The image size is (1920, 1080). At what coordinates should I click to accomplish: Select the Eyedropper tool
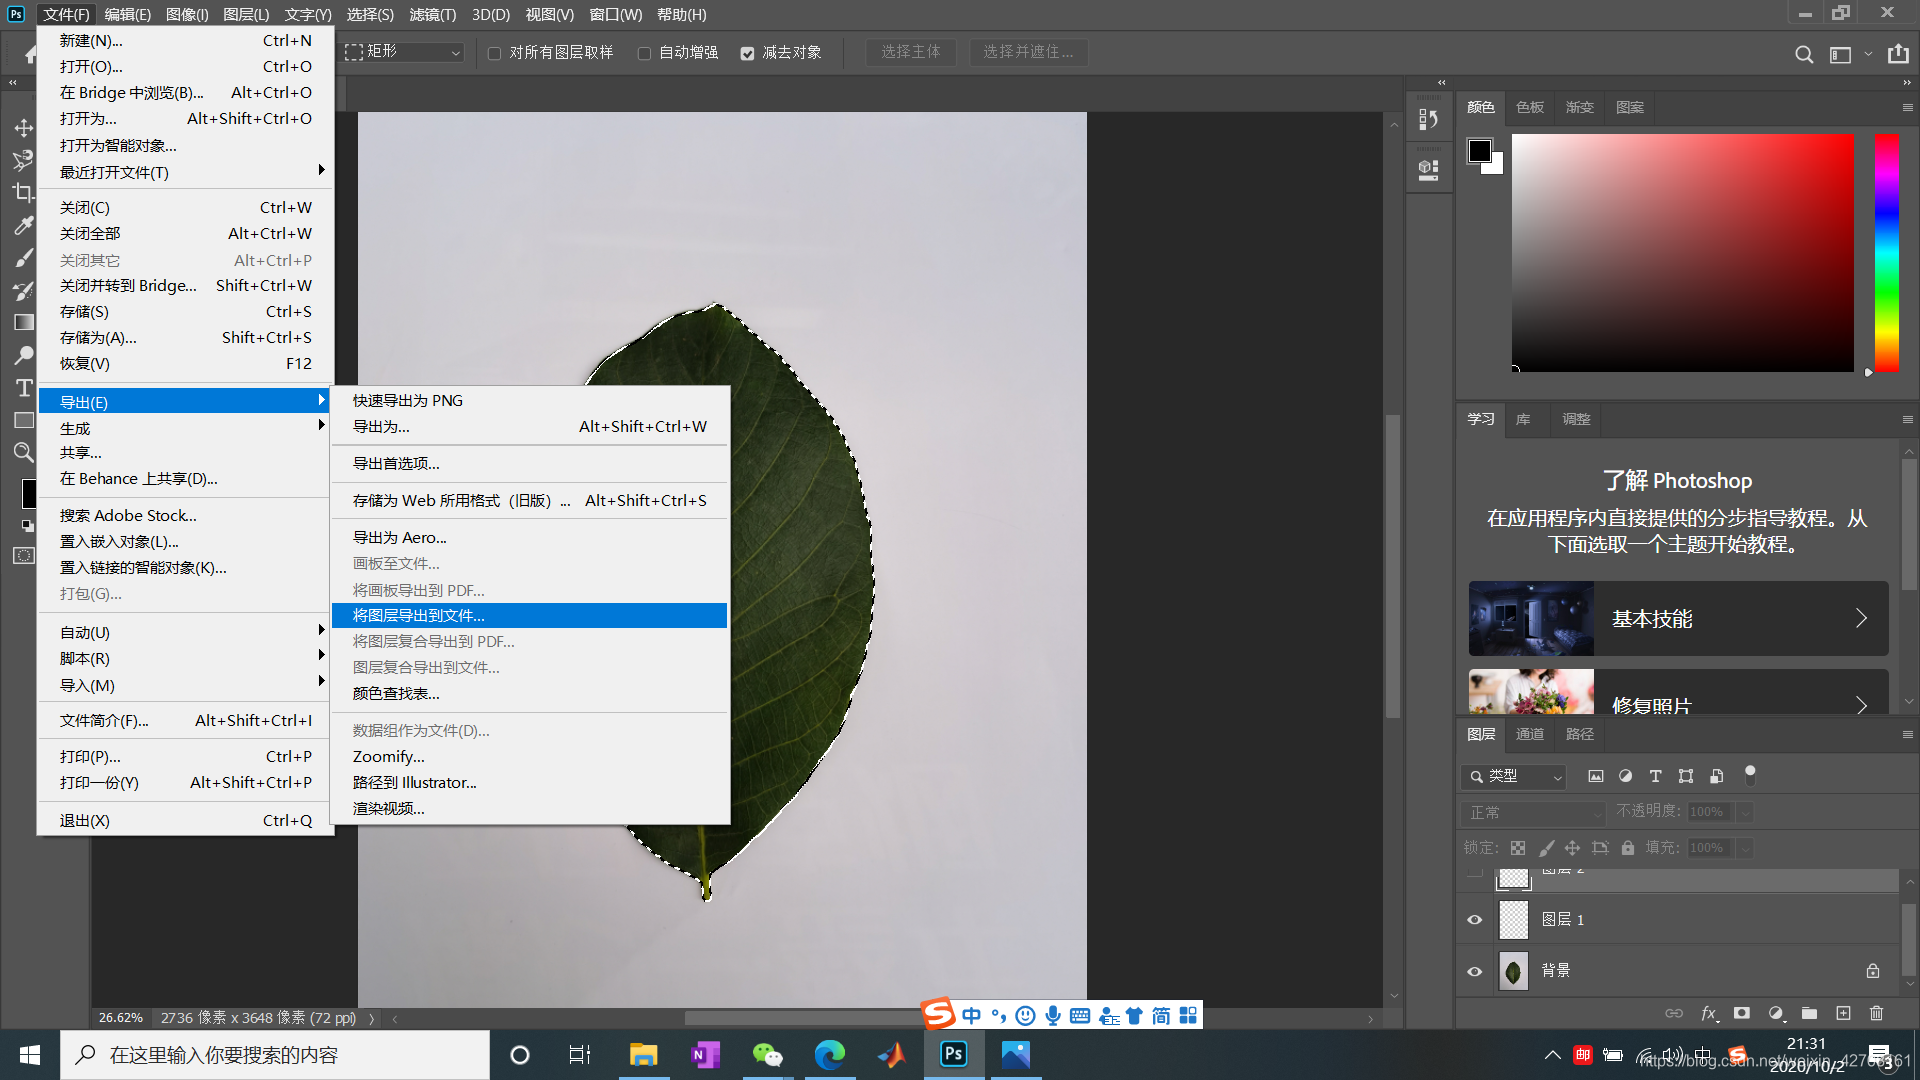23,226
